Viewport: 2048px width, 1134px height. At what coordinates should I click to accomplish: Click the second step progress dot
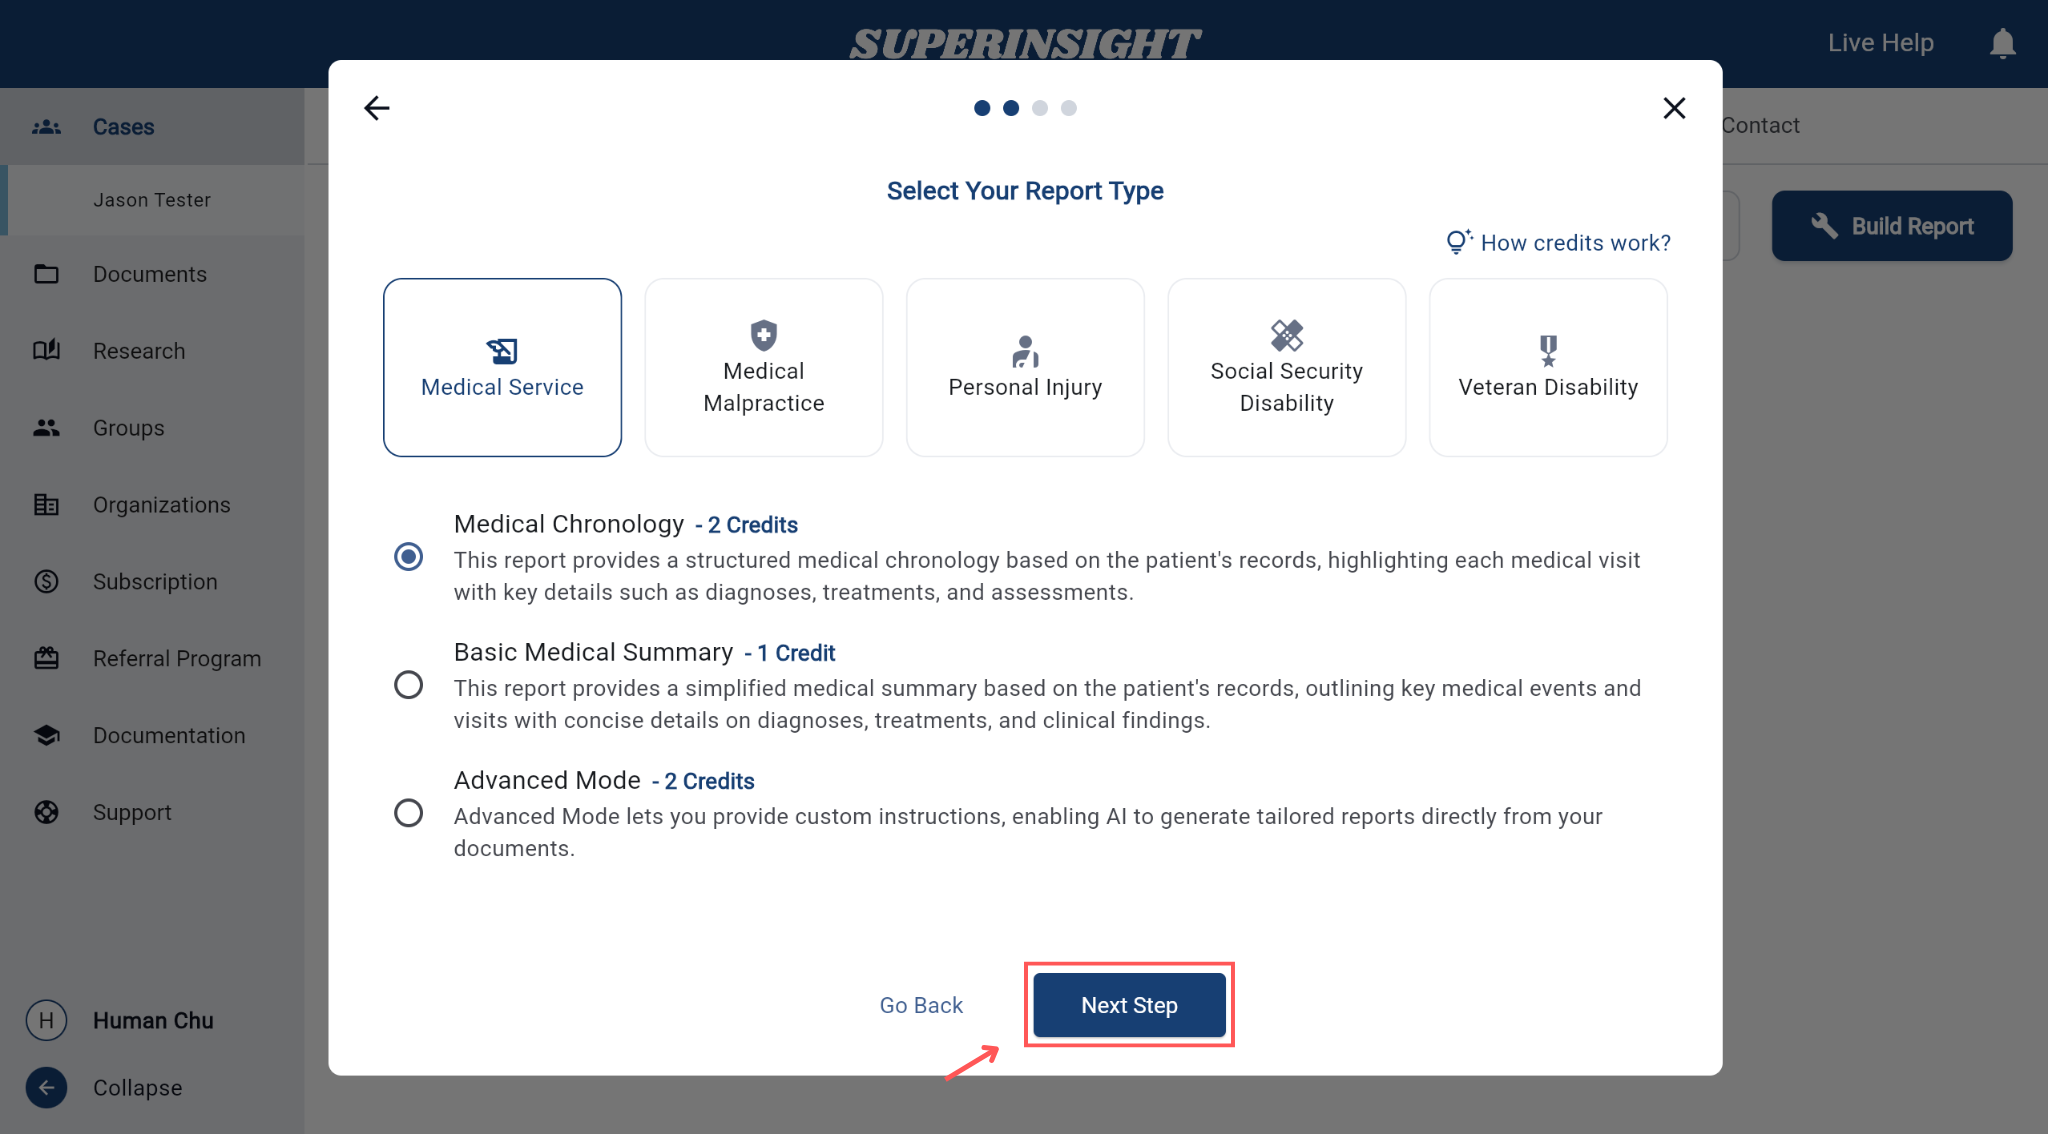(1011, 108)
